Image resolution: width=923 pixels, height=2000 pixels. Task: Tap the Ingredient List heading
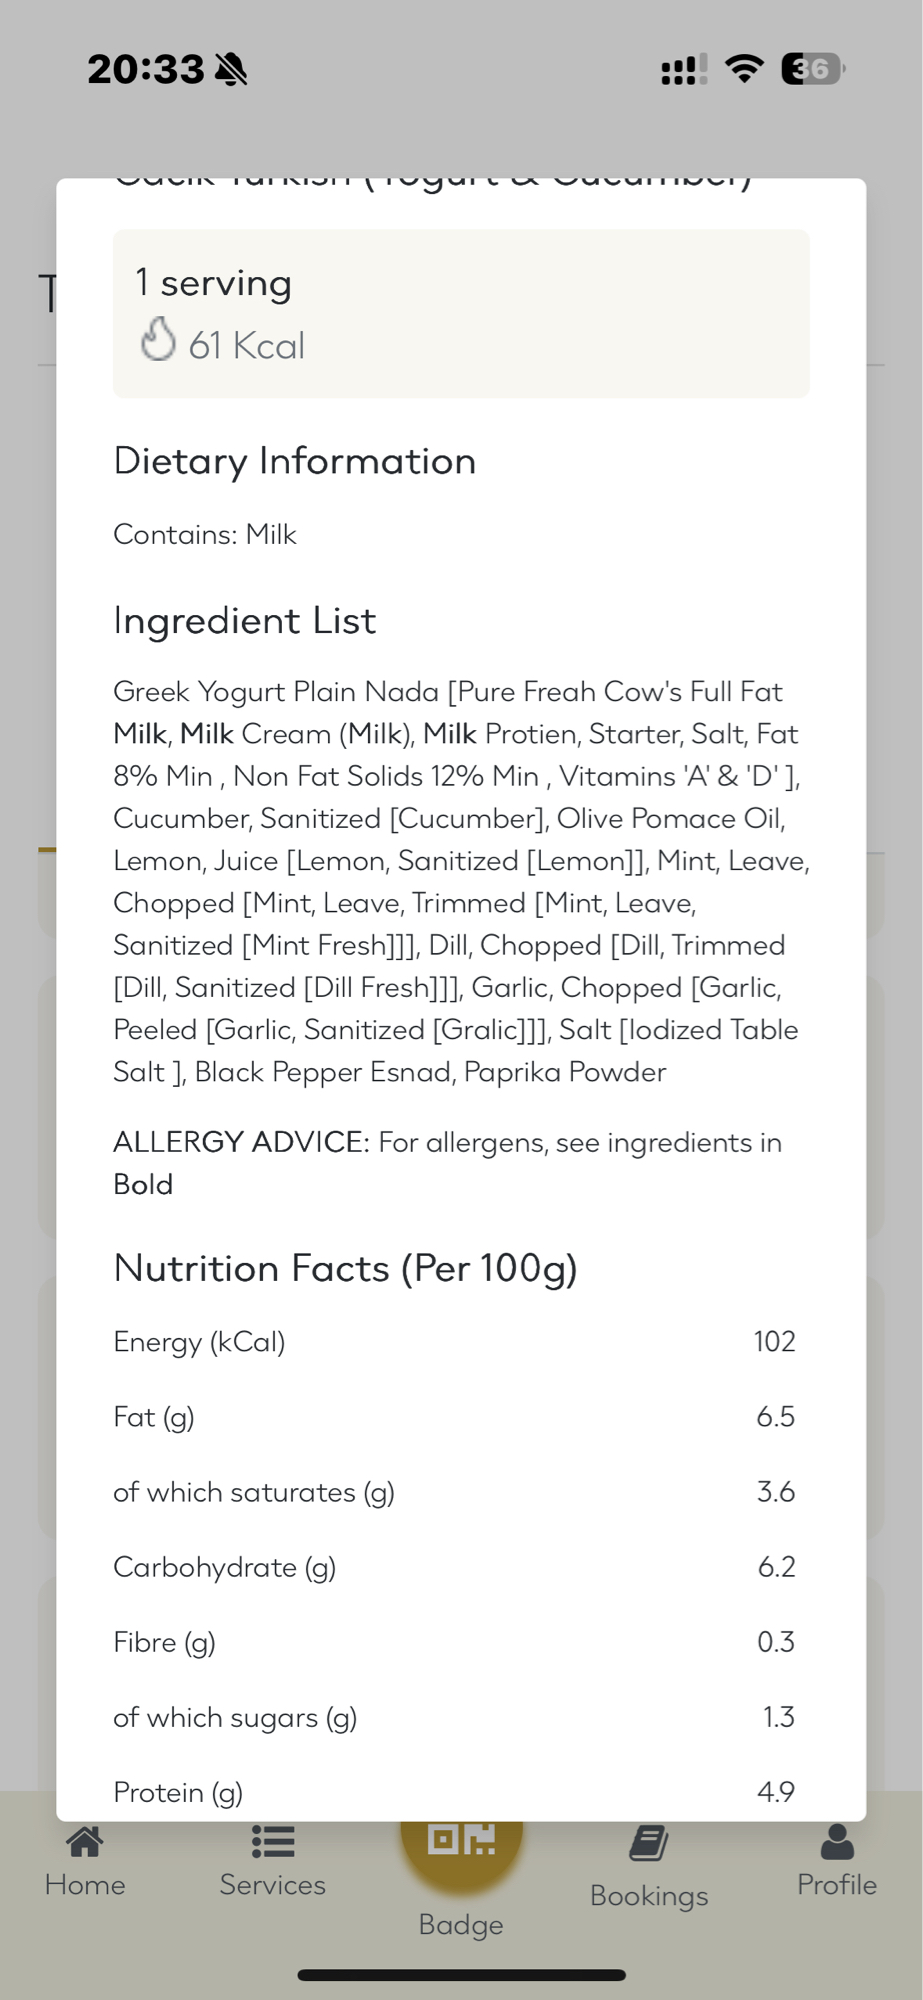click(245, 621)
